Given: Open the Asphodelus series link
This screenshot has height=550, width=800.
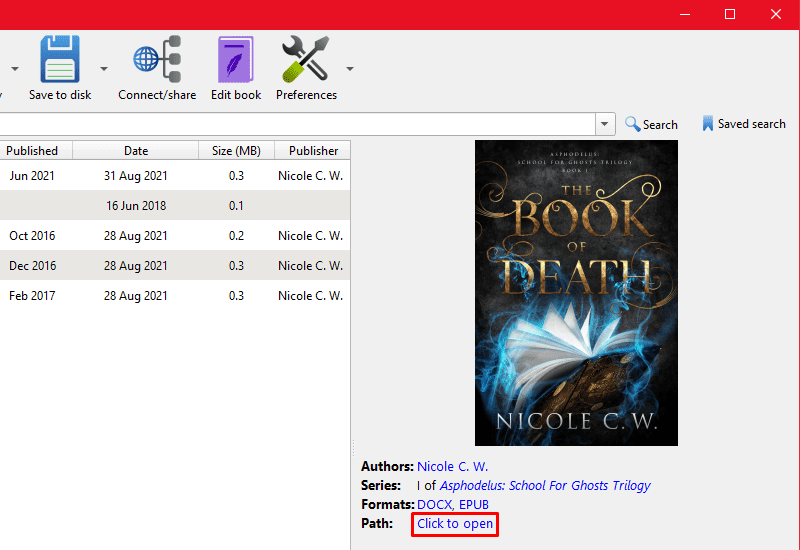Looking at the screenshot, I should pyautogui.click(x=545, y=485).
